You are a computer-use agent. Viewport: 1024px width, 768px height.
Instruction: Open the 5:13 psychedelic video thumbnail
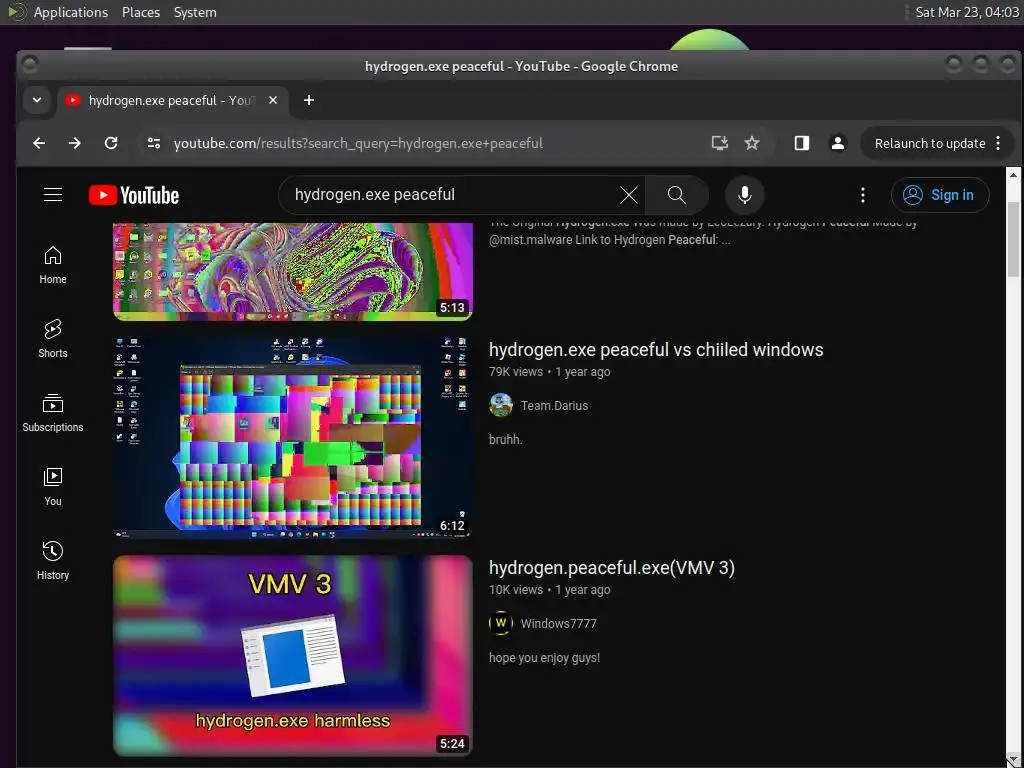pyautogui.click(x=293, y=272)
